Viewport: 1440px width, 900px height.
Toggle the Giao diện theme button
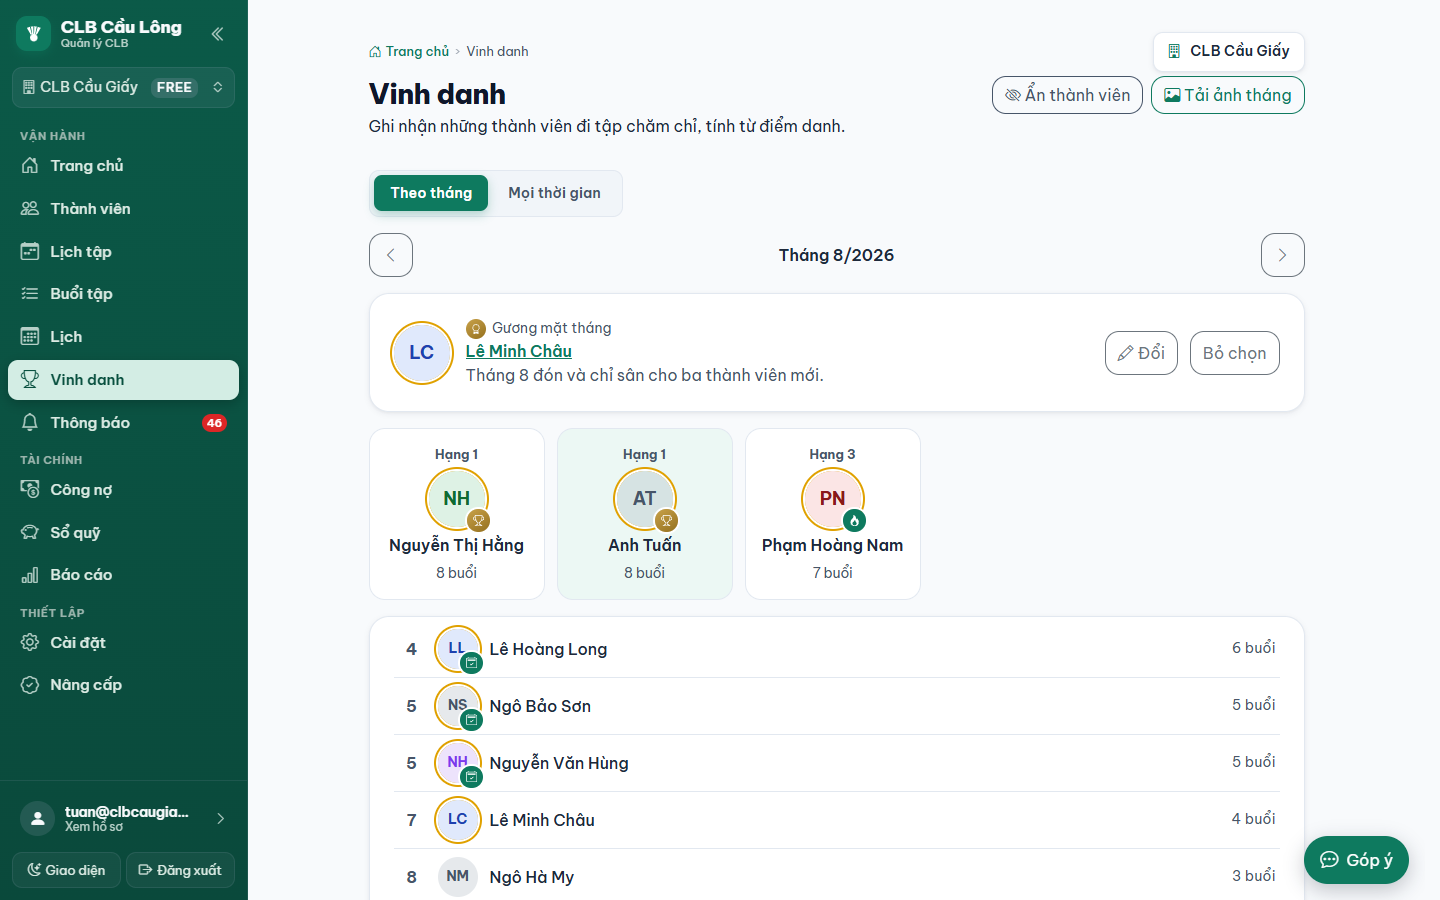click(66, 870)
